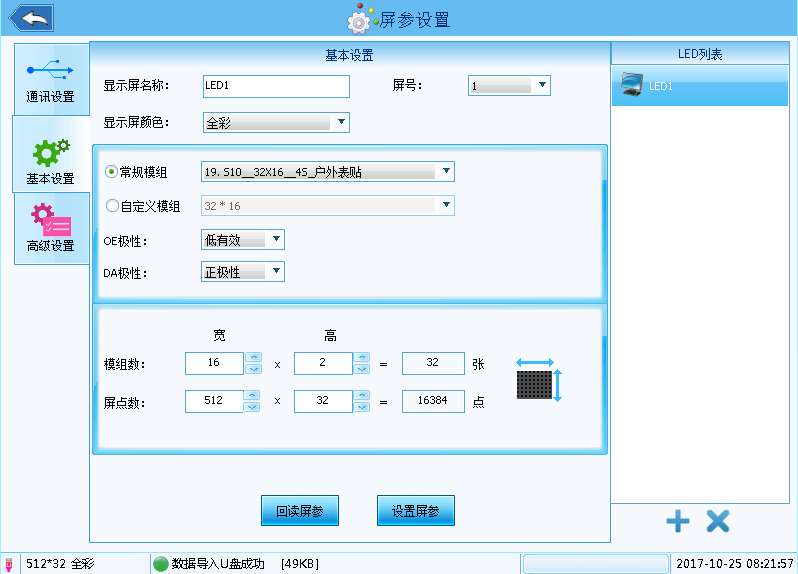
Task: Click the X icon to delete LED
Action: (x=718, y=521)
